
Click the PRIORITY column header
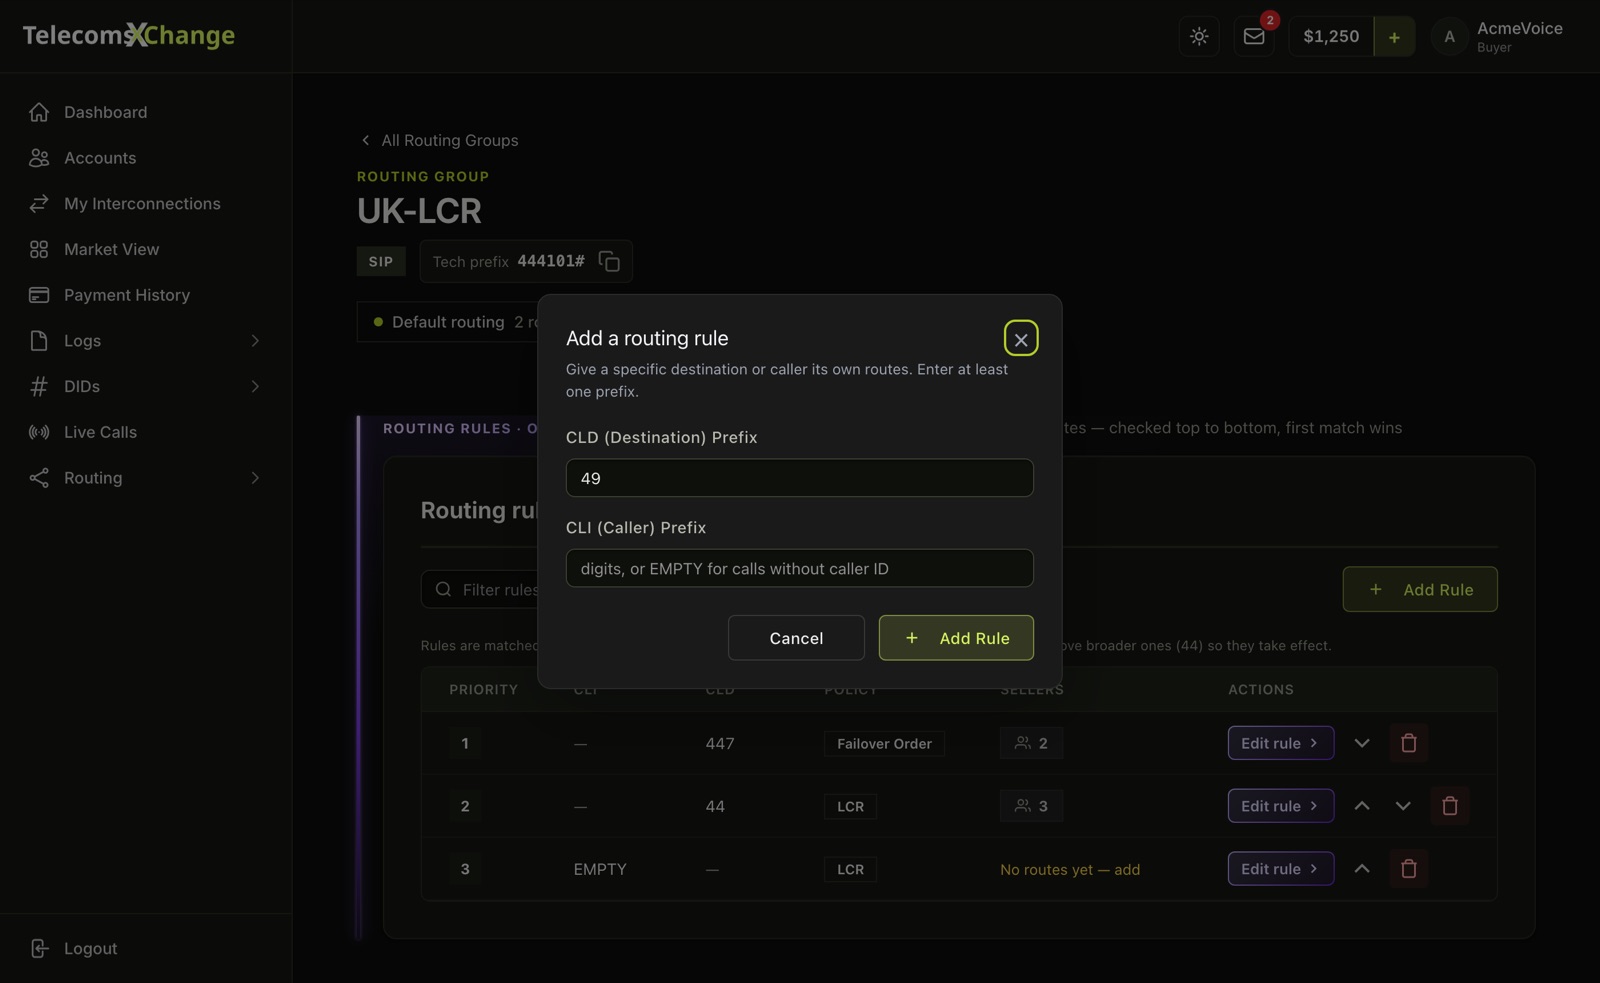483,690
